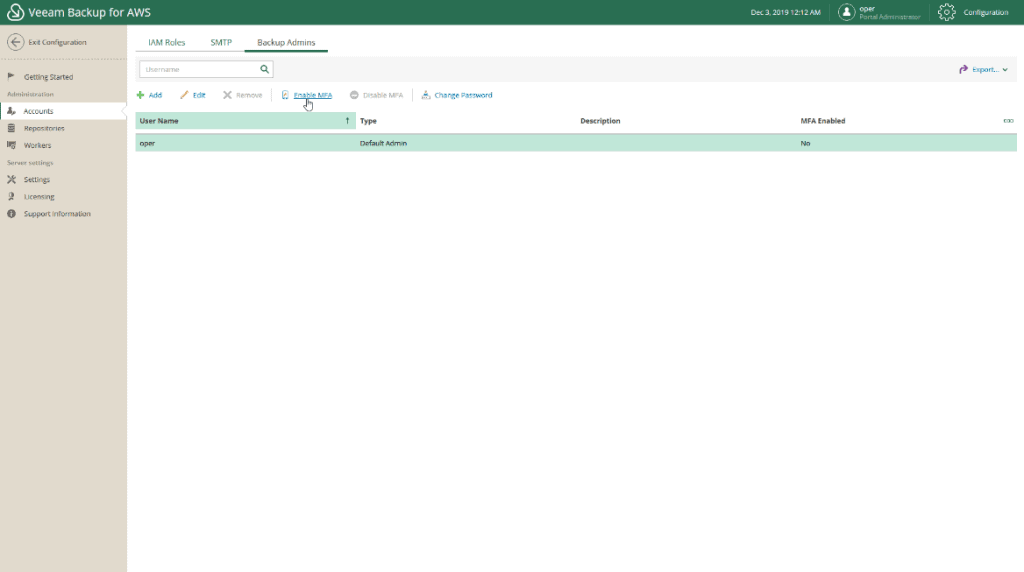Click the Disable MFA circle icon
The image size is (1024, 572).
[354, 95]
